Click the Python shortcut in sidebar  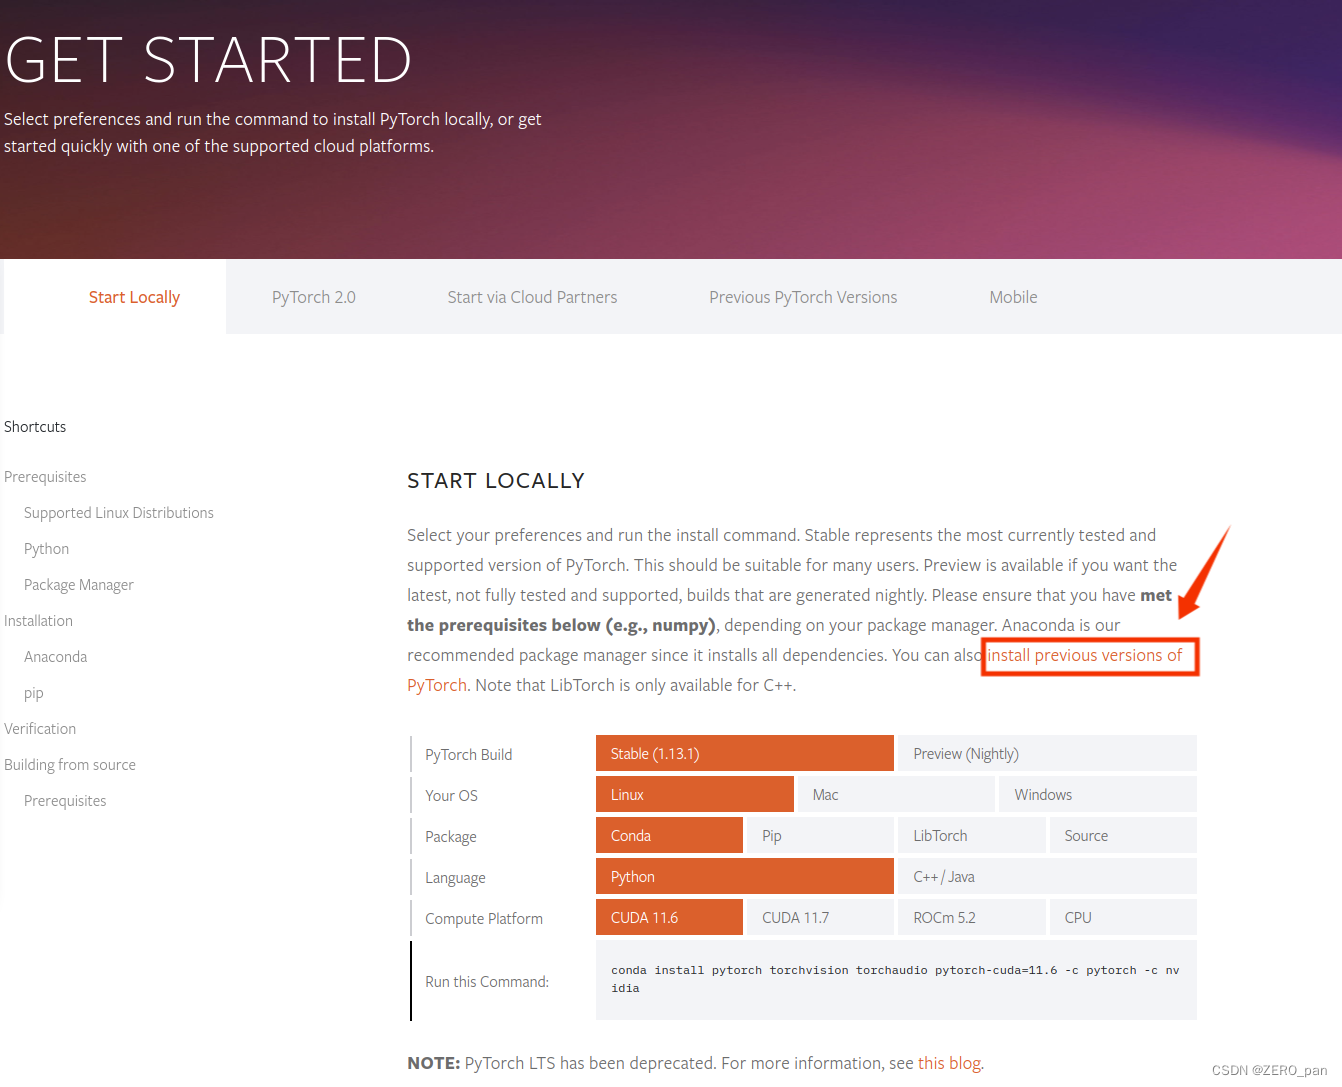coord(46,549)
